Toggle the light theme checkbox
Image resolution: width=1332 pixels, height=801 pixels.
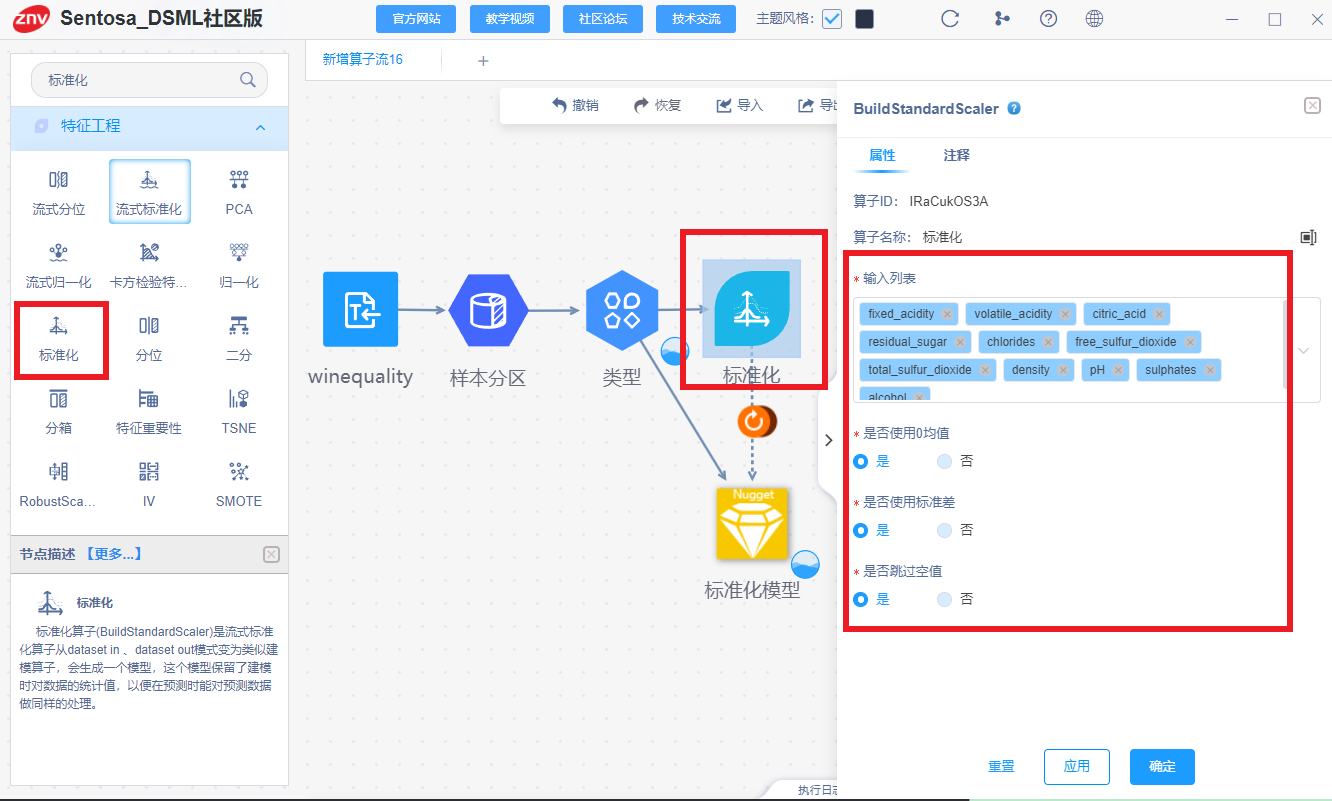(832, 19)
